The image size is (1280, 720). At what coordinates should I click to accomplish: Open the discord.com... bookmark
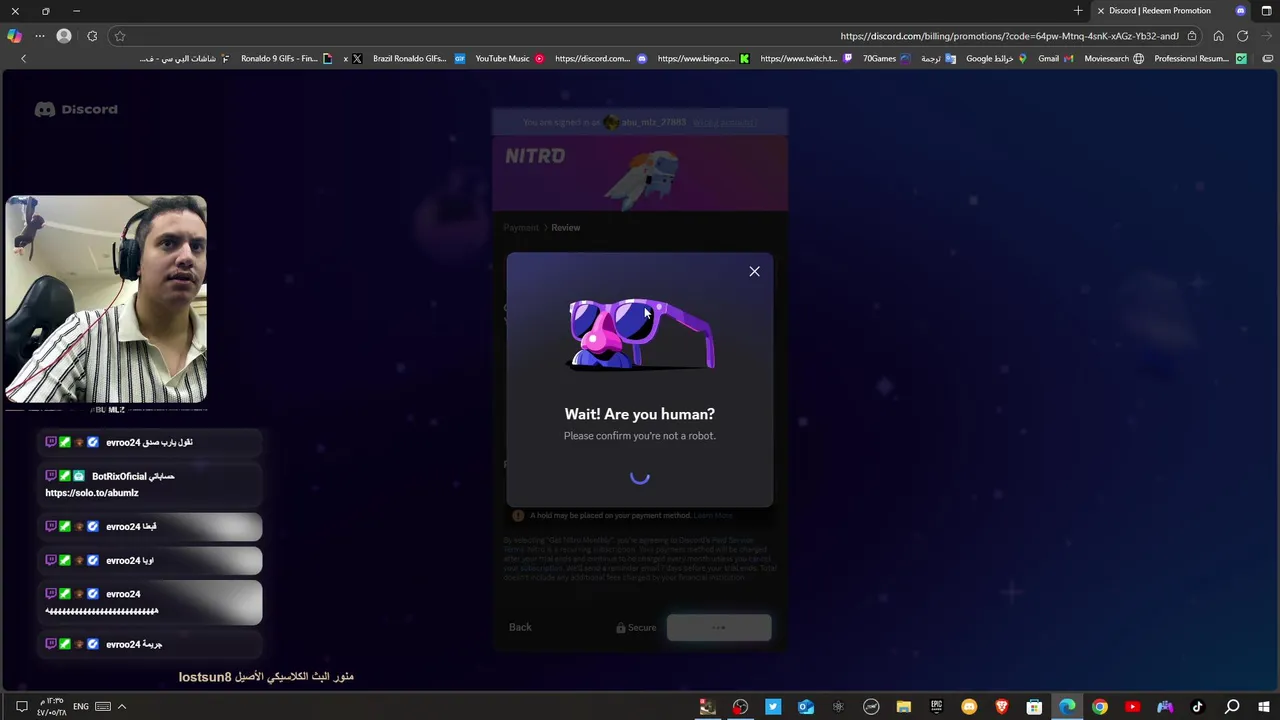[601, 59]
